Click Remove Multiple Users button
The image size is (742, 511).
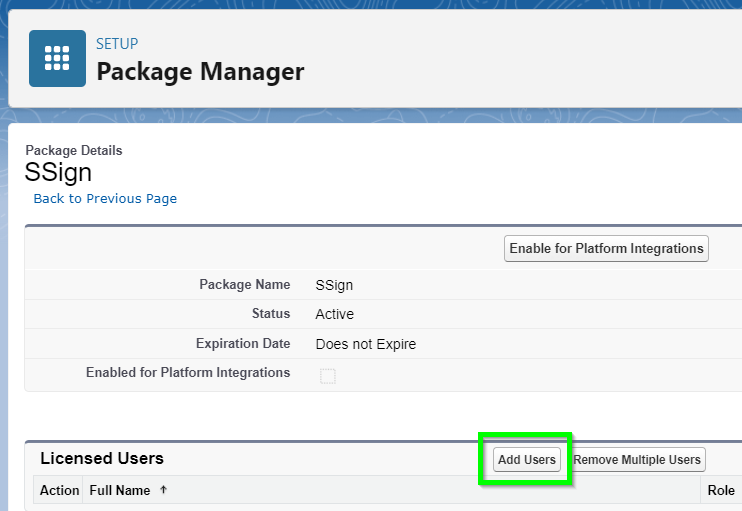click(x=637, y=459)
